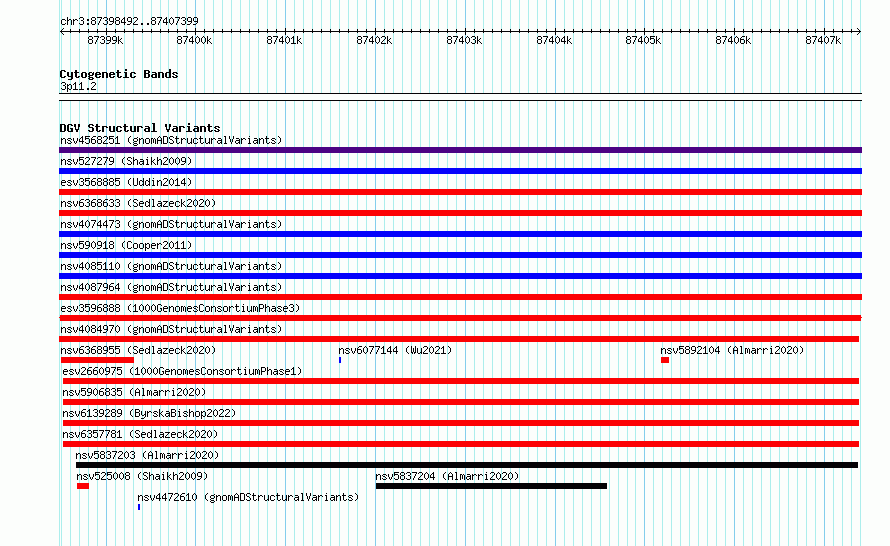Click the 87401k ruler position
The height and width of the screenshot is (546, 890).
(284, 40)
